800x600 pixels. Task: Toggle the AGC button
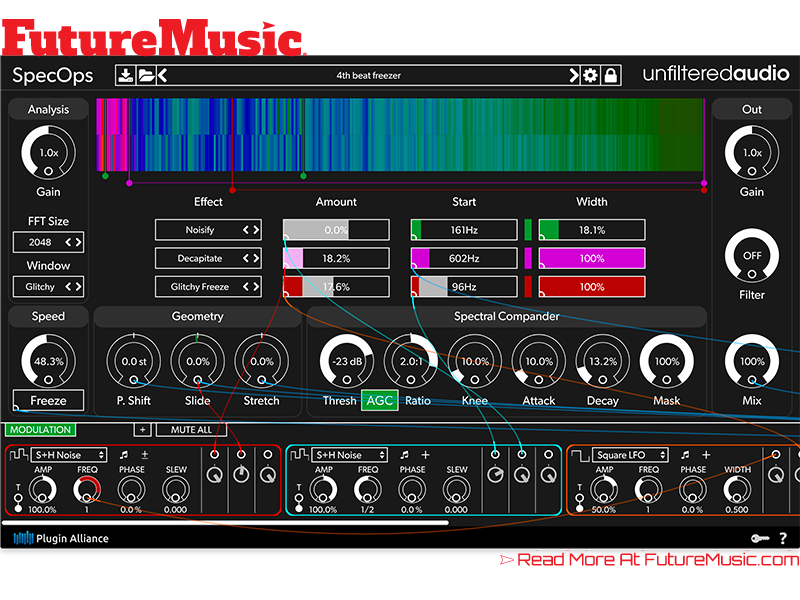[380, 401]
